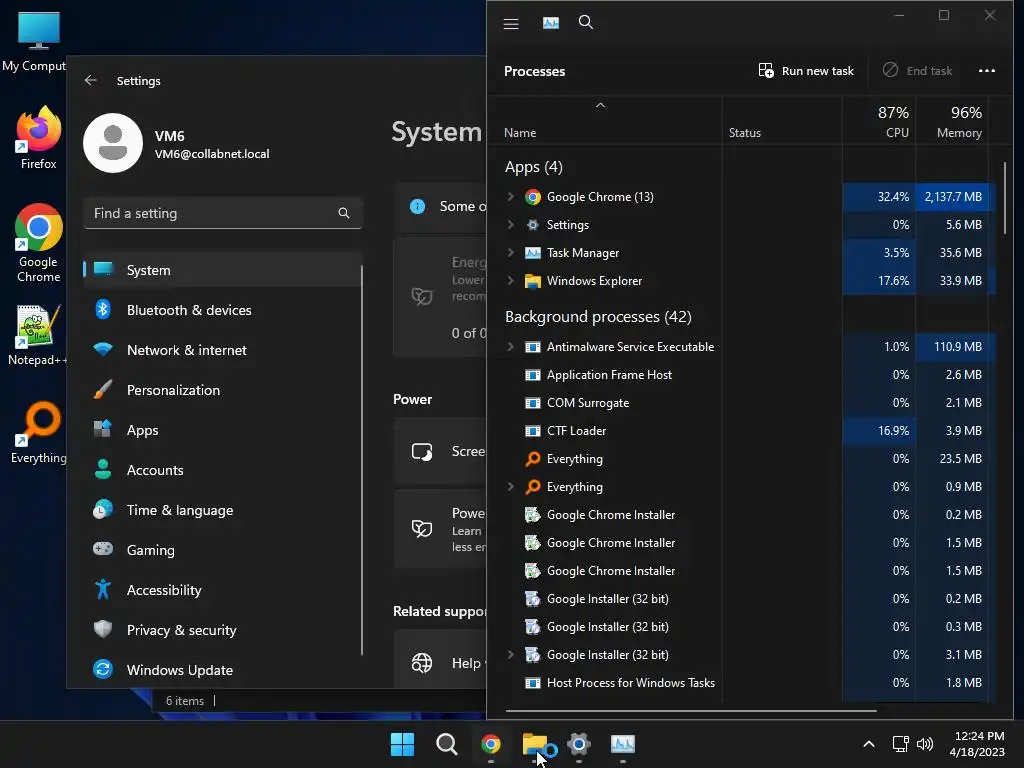Select the first Everything process icon
The width and height of the screenshot is (1024, 768).
[533, 458]
